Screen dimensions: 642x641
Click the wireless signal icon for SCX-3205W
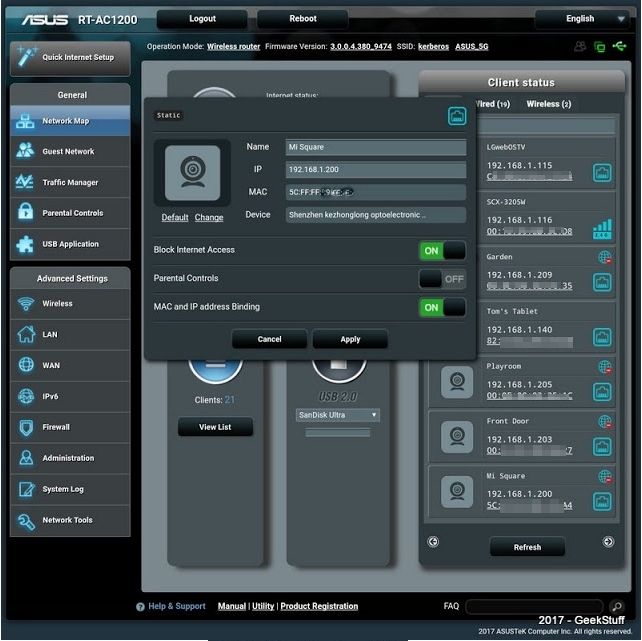click(x=602, y=229)
